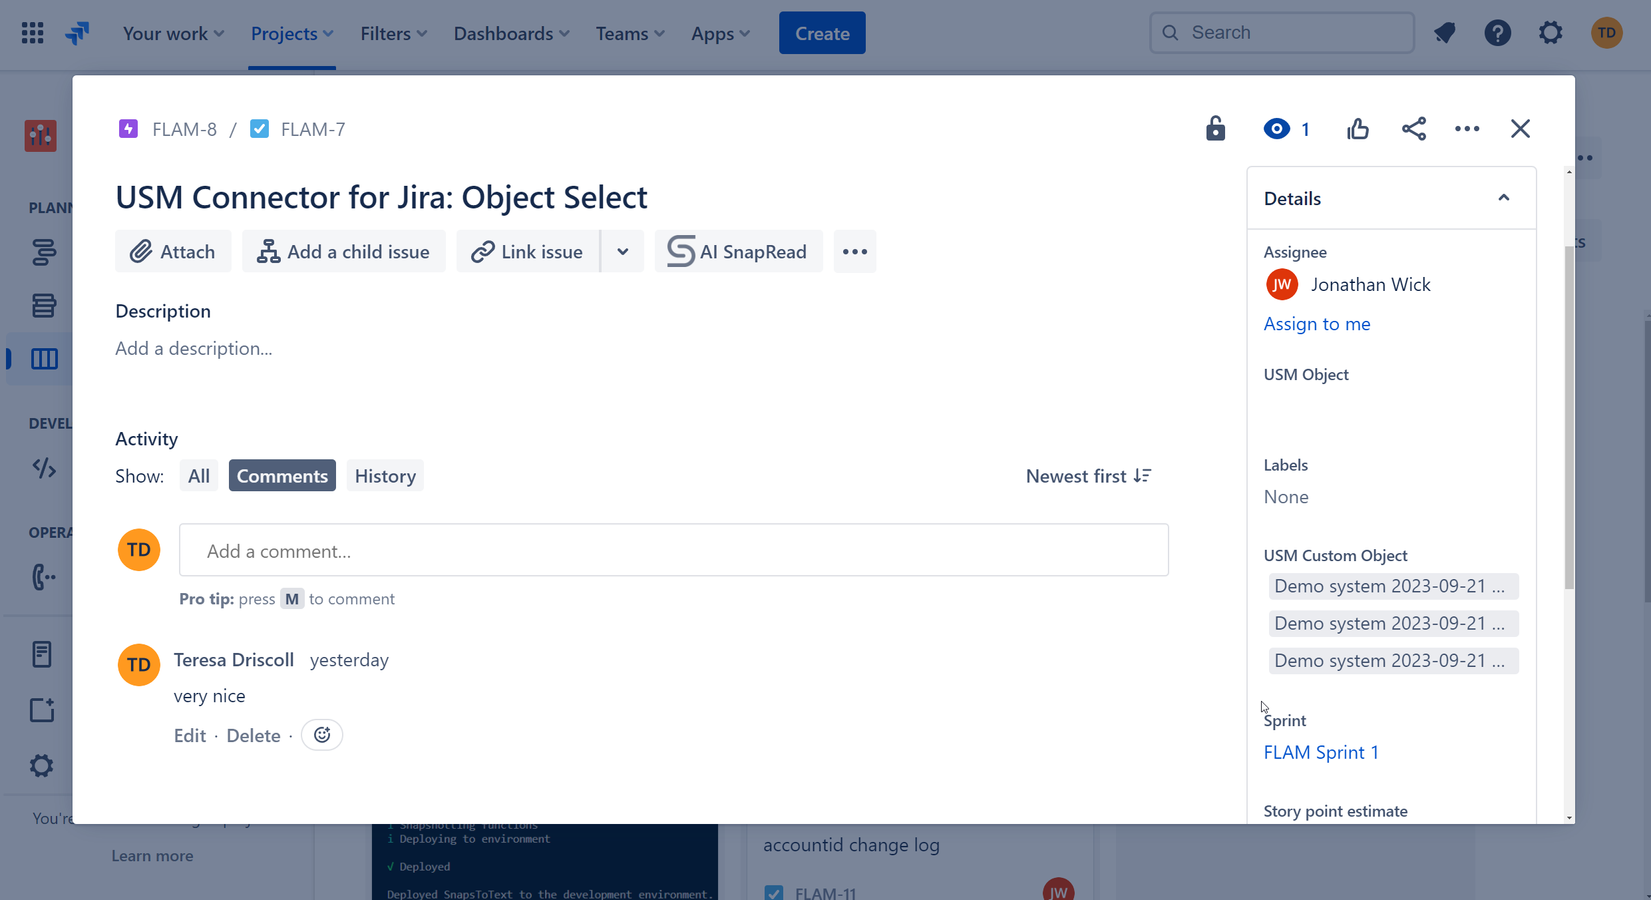1651x900 pixels.
Task: Open issue actions three-dot menu in header
Action: click(1467, 128)
